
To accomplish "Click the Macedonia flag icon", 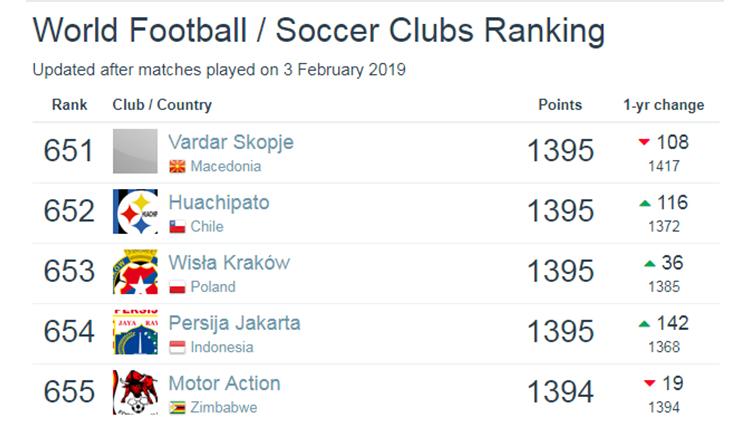I will (x=177, y=167).
